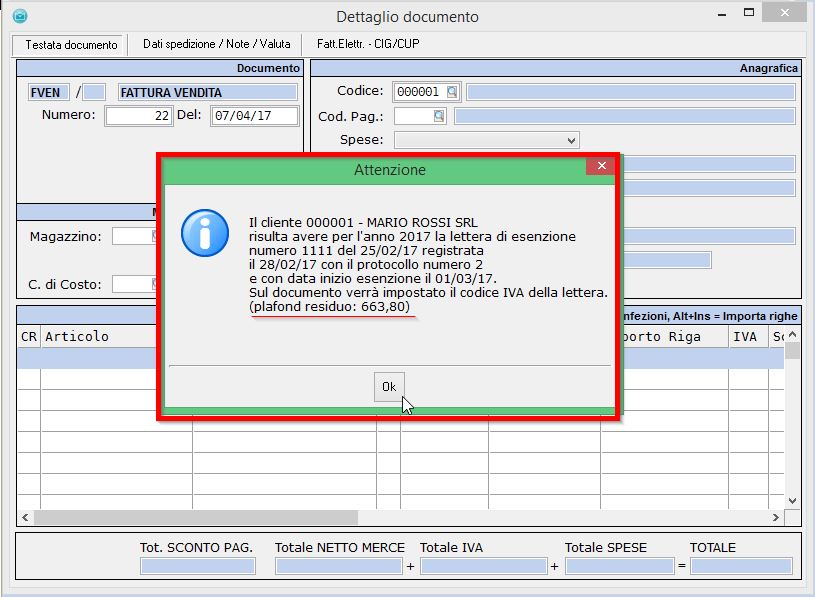Switch to Dati spedizione / Note / Valuta tab
Screen dimensions: 815x597
click(x=216, y=44)
